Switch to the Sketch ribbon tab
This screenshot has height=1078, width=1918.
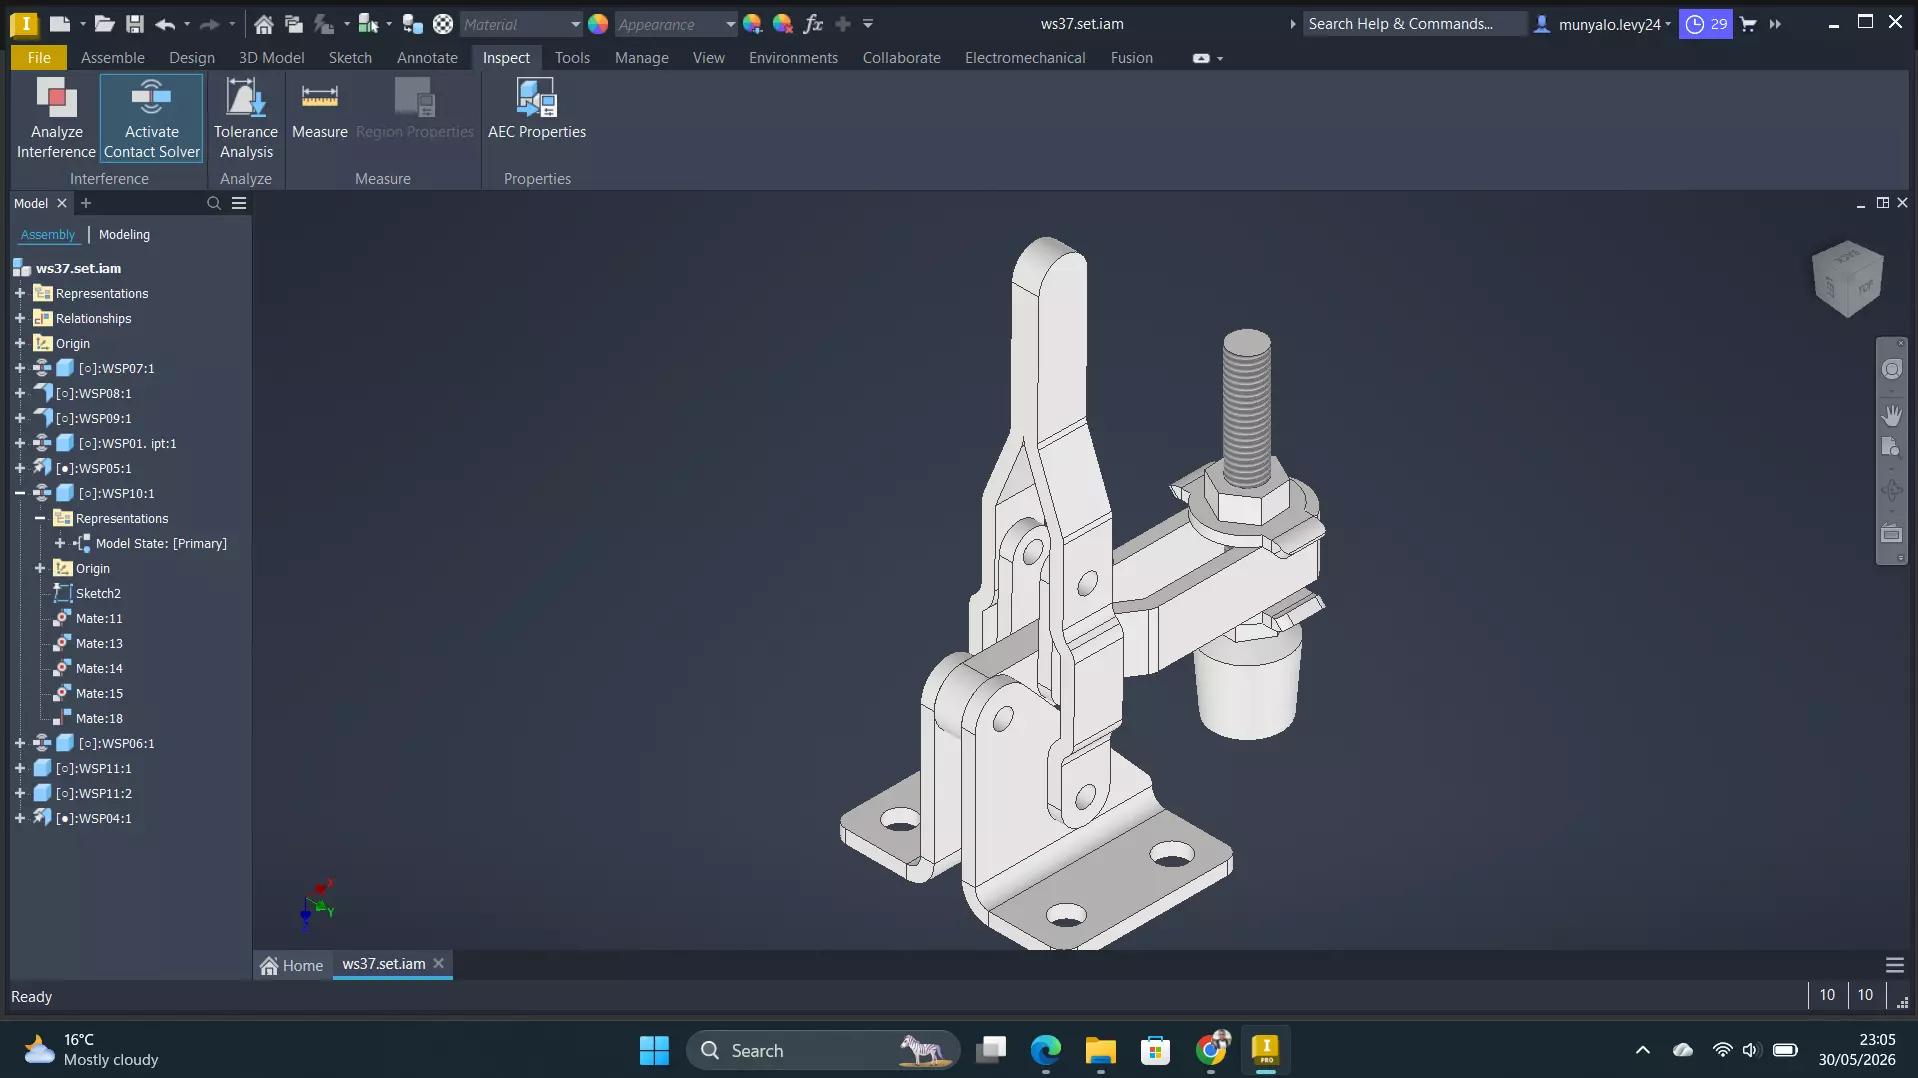(x=350, y=58)
